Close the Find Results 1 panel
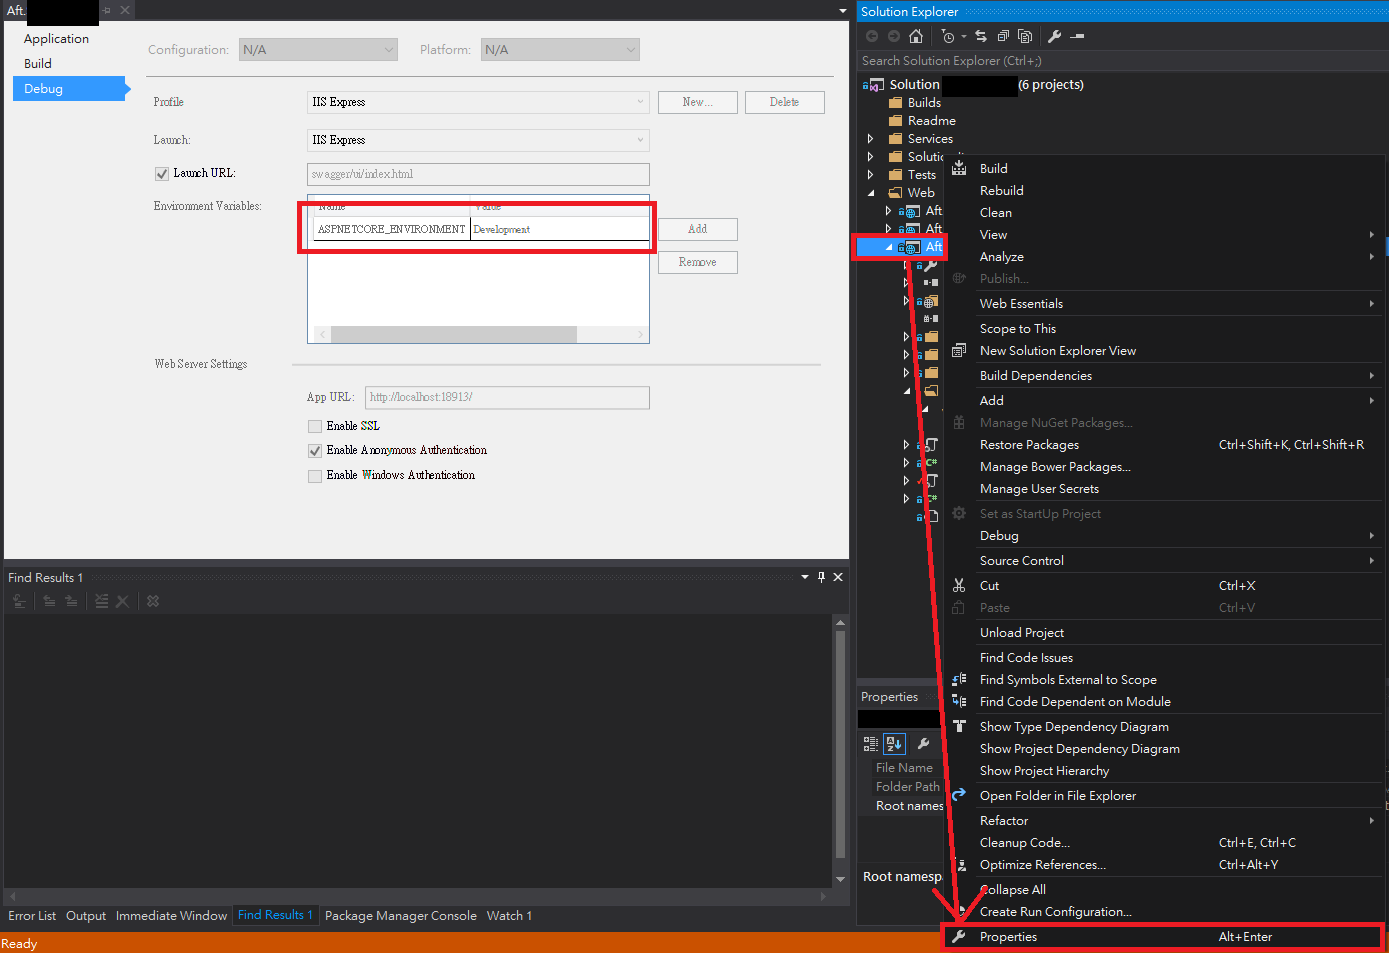The image size is (1389, 953). click(838, 577)
